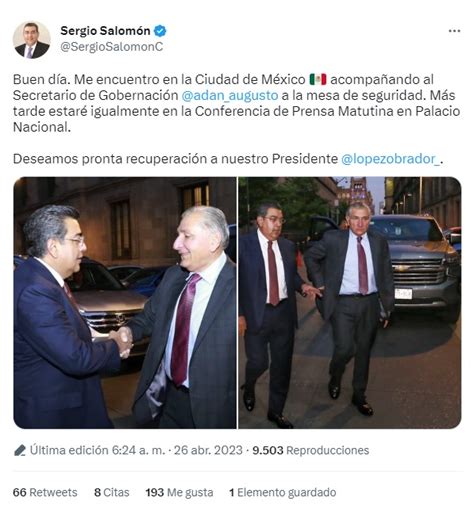
Task: Show the 8 Citas list
Action: point(112,492)
